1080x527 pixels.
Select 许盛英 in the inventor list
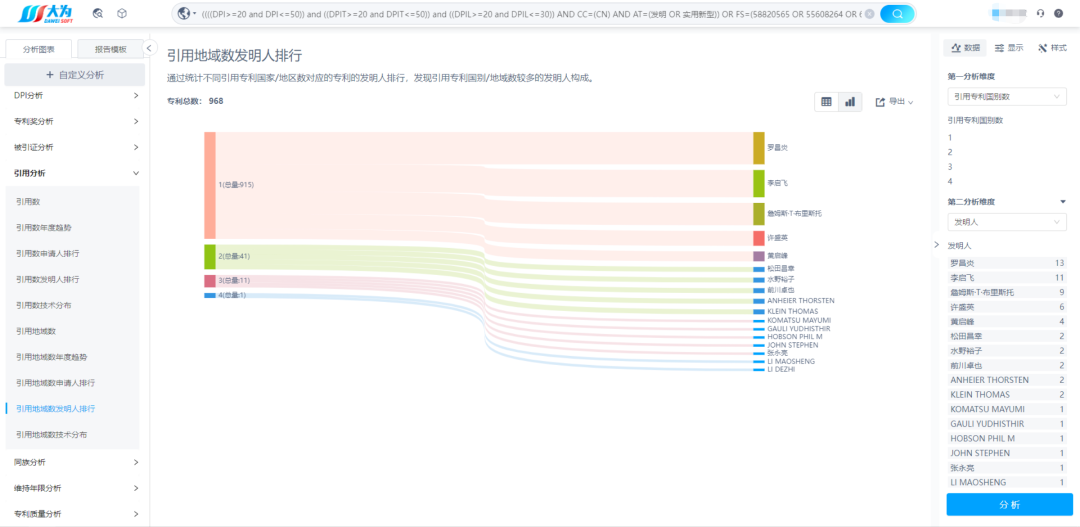coord(1007,307)
